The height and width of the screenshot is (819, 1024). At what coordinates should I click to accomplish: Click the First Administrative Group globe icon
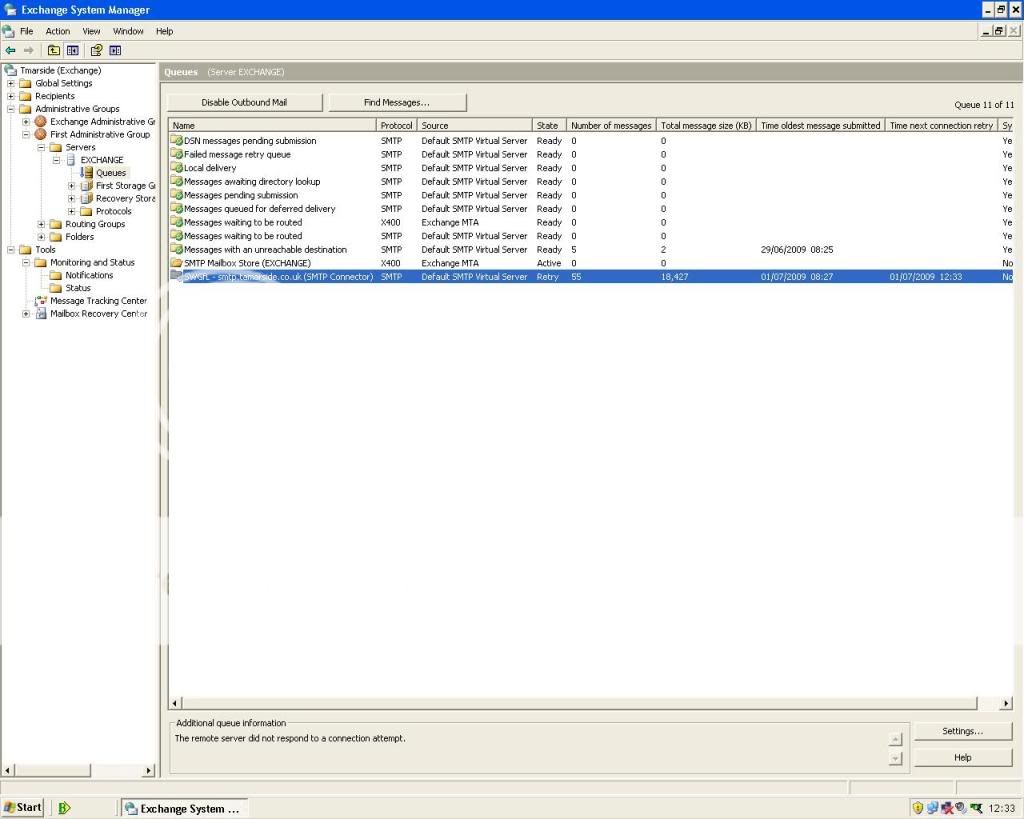click(40, 134)
